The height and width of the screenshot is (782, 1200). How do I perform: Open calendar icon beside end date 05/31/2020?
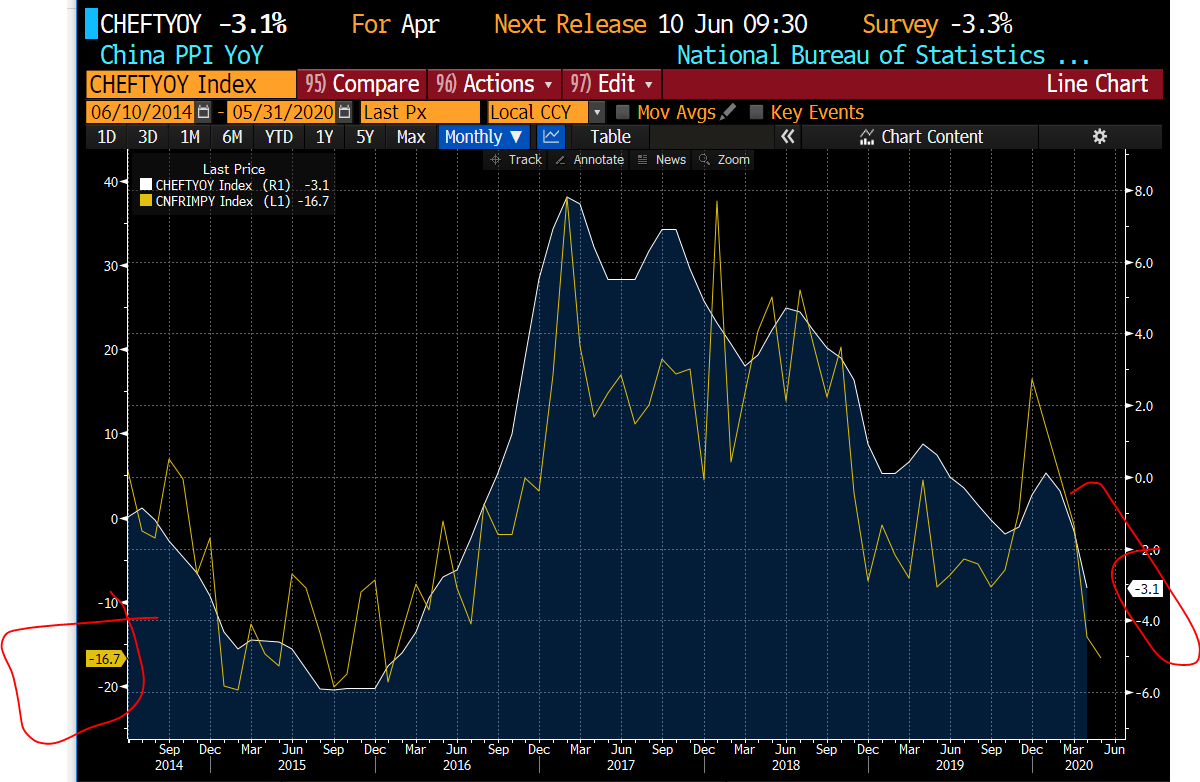pos(345,112)
